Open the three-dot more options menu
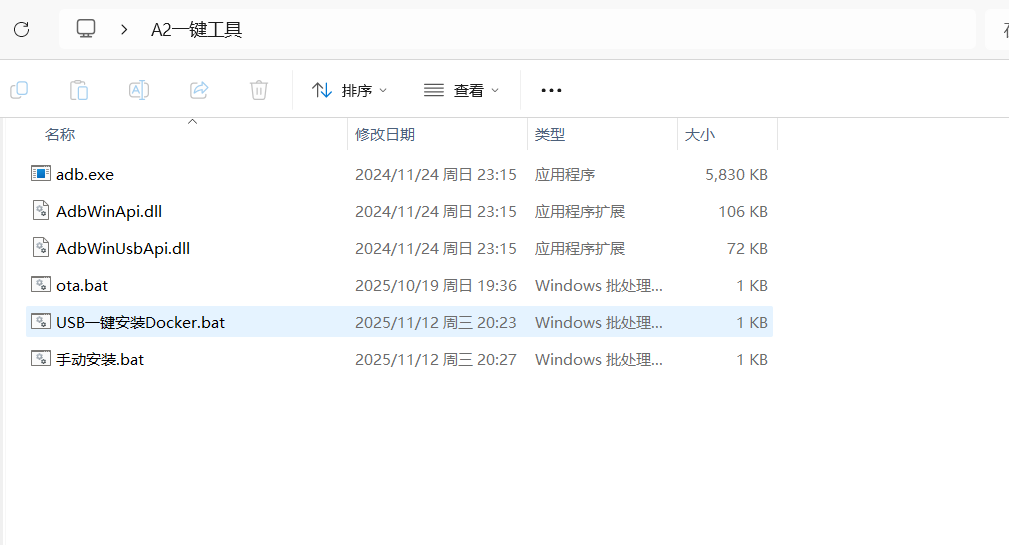 click(x=551, y=90)
